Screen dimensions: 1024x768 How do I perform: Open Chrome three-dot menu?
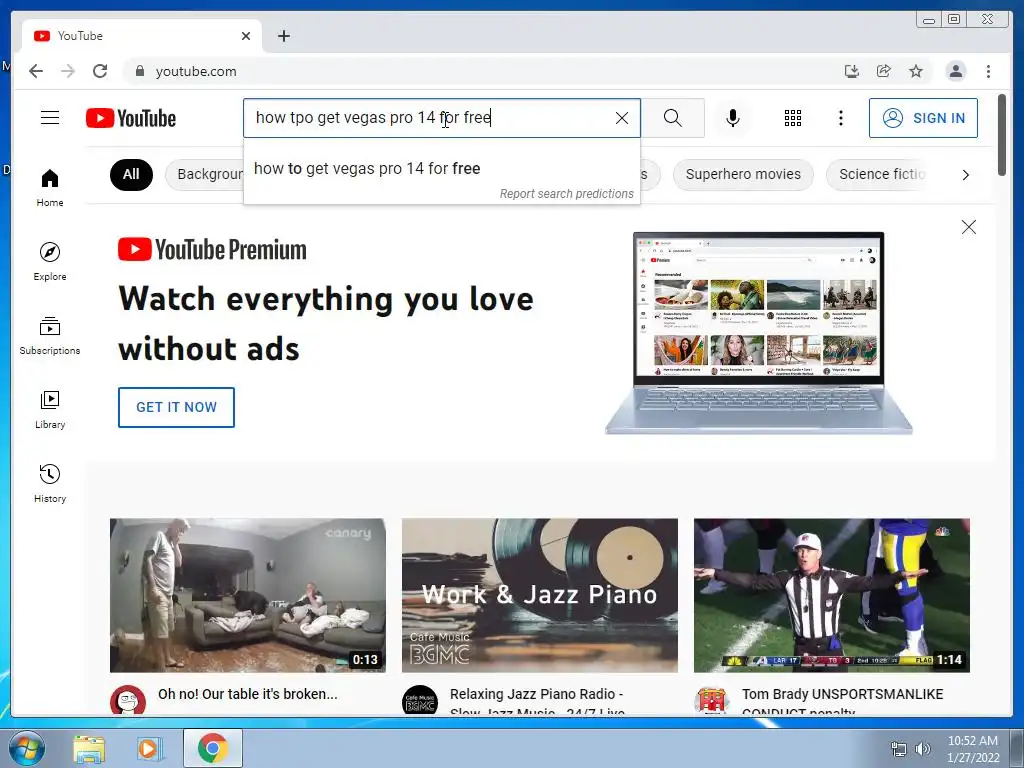pyautogui.click(x=988, y=71)
